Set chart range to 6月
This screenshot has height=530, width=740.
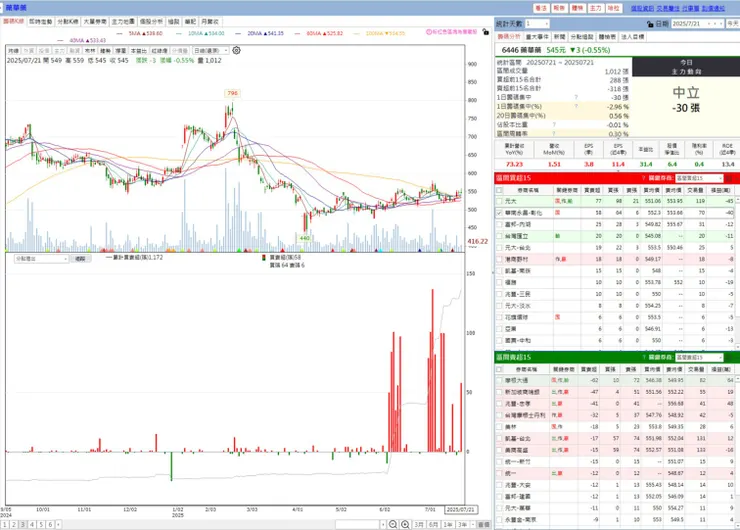pyautogui.click(x=433, y=524)
